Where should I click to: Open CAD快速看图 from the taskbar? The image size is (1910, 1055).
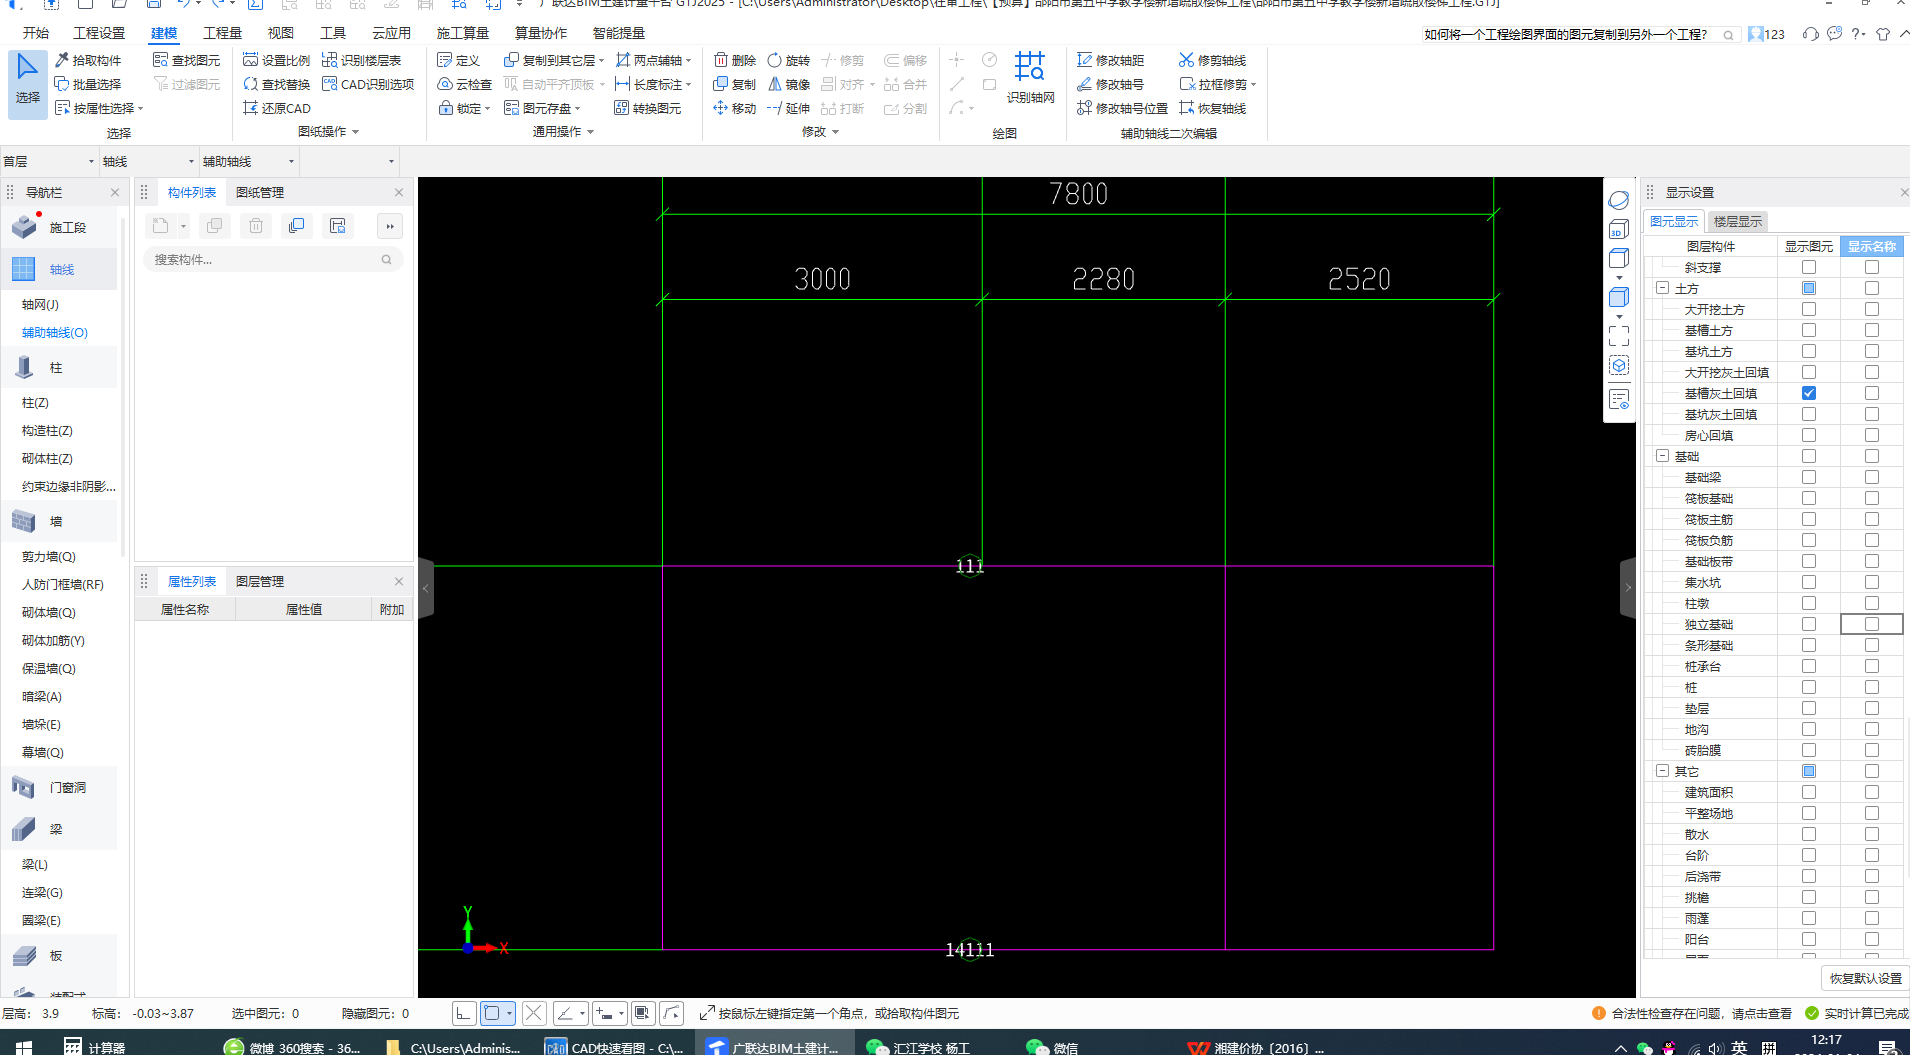coord(615,1047)
